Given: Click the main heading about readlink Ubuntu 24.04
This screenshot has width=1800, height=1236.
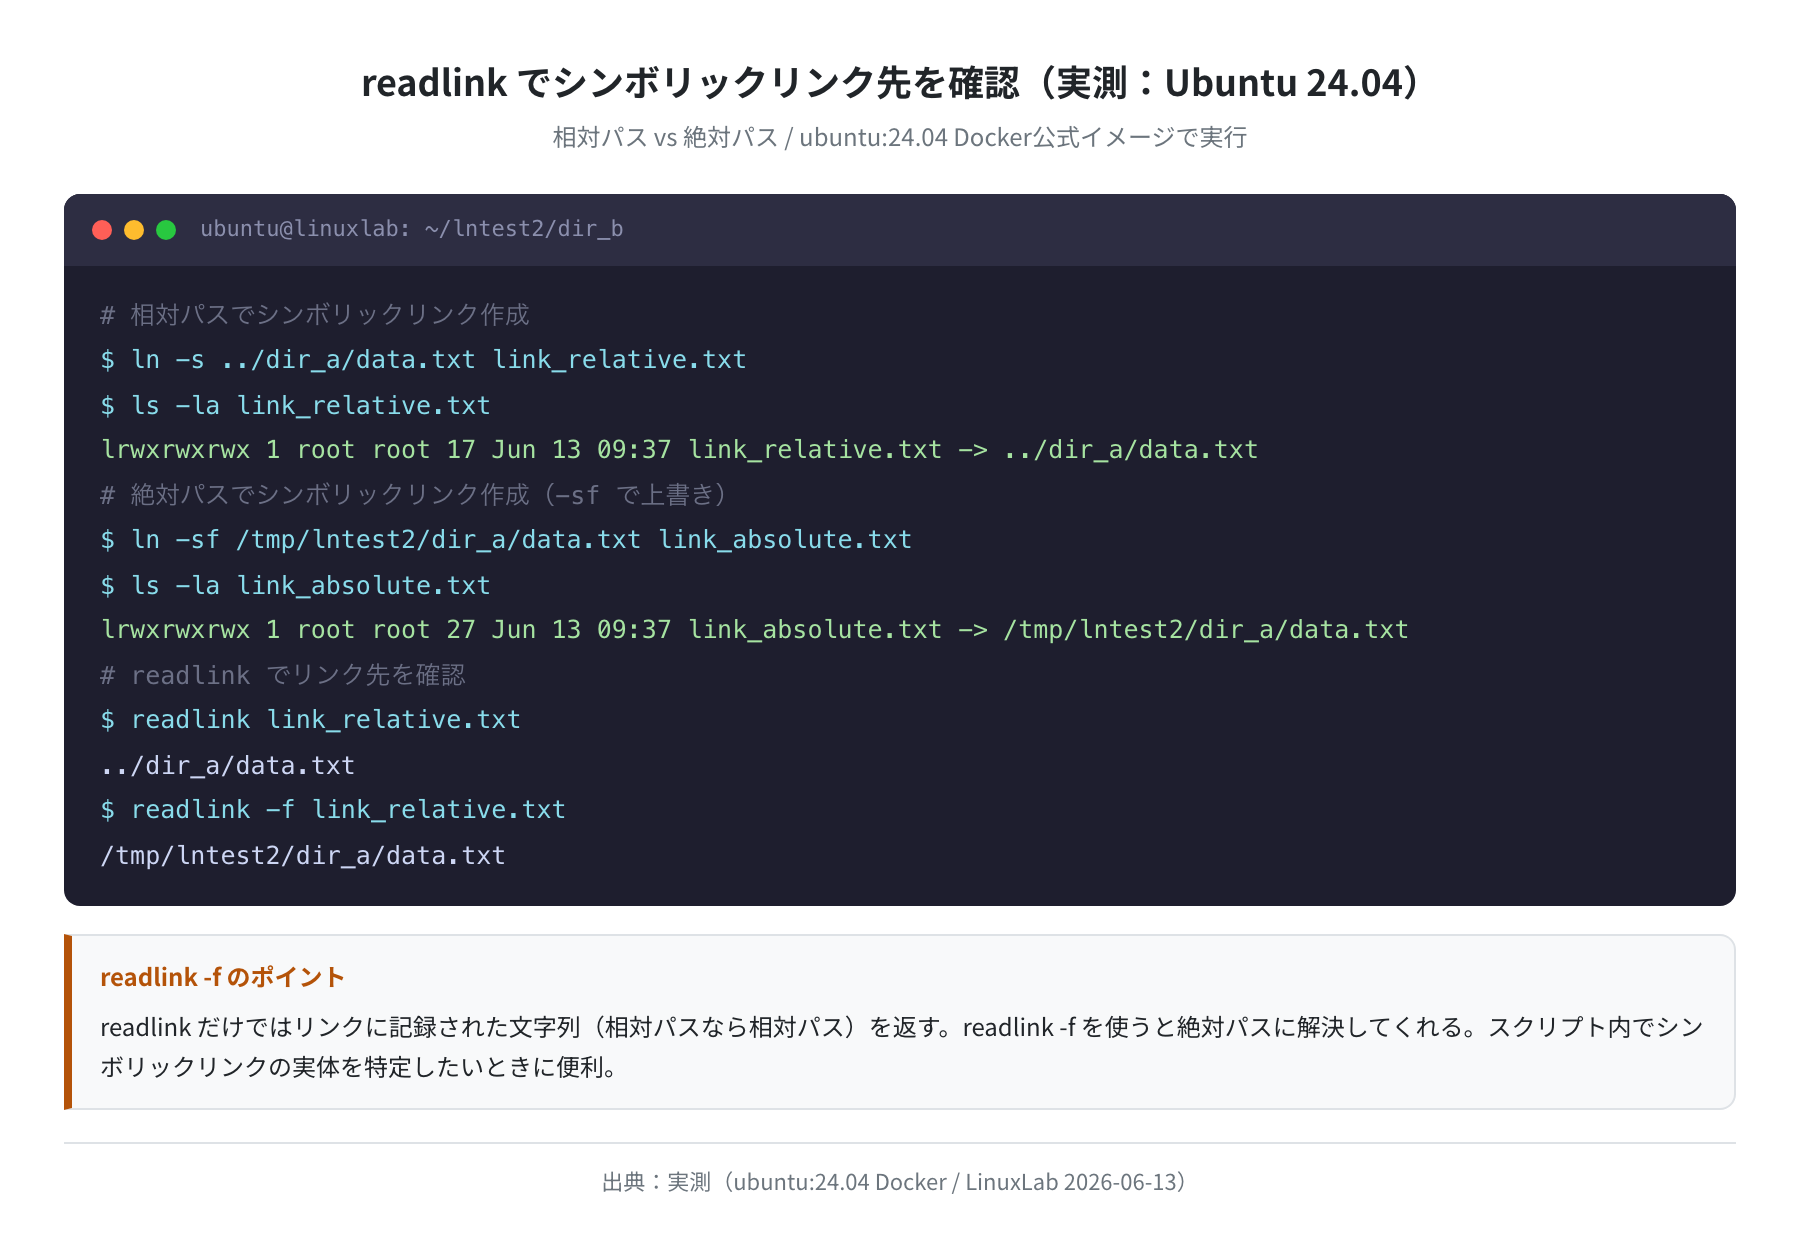Looking at the screenshot, I should pos(894,82).
